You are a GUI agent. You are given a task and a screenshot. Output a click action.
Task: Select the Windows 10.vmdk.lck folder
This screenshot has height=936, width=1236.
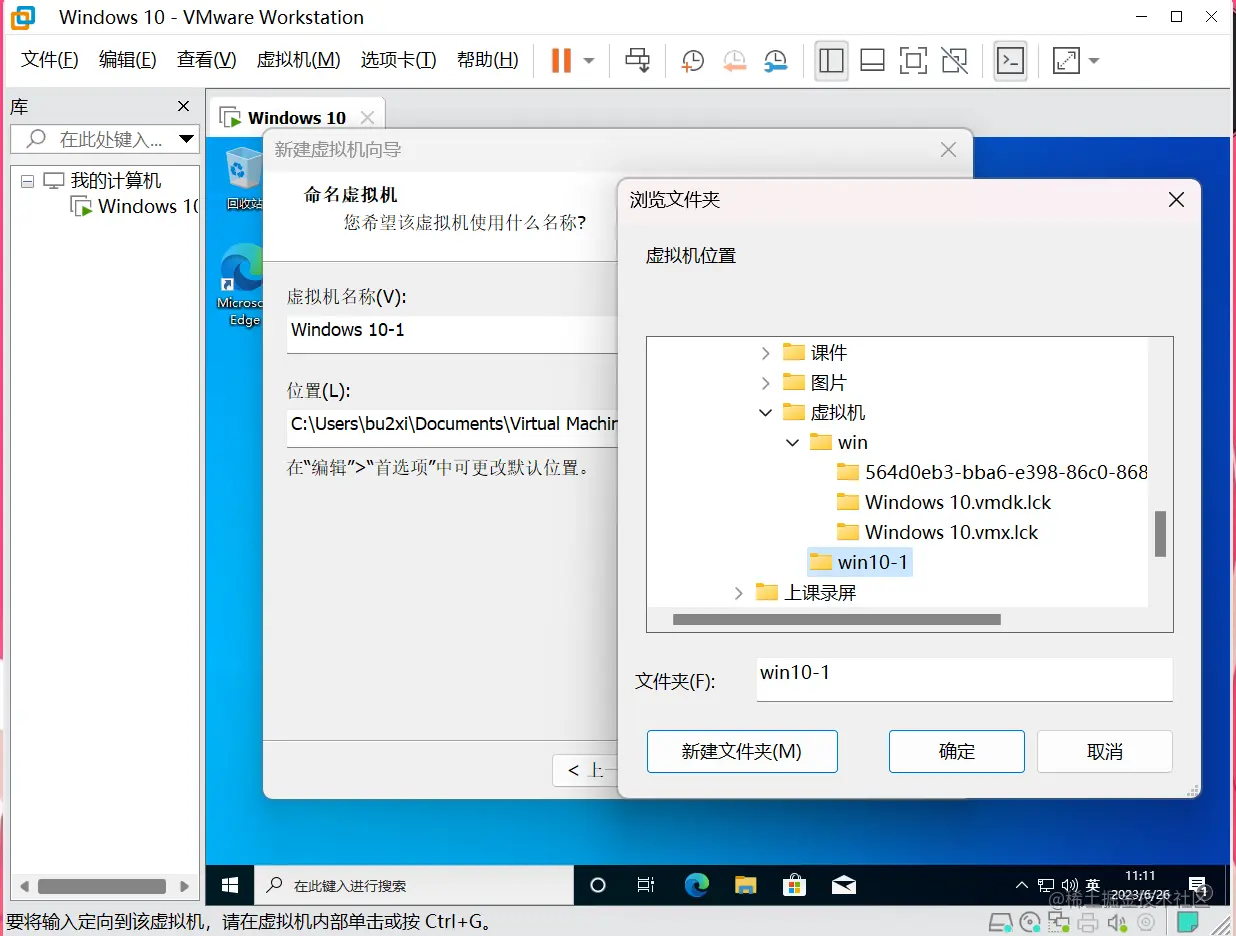click(944, 502)
